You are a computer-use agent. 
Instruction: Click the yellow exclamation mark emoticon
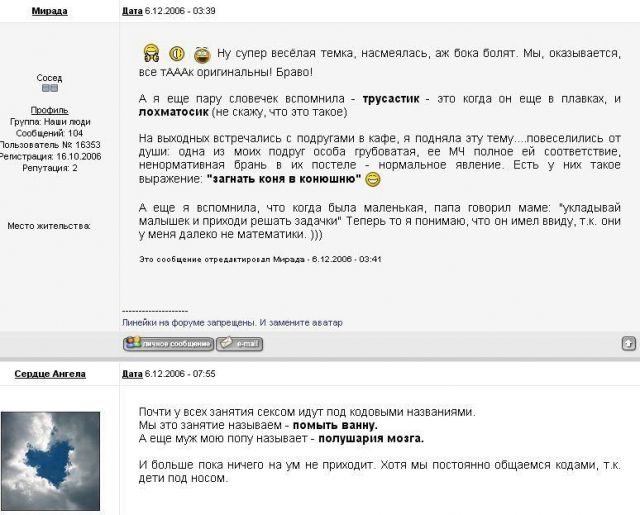click(x=177, y=53)
